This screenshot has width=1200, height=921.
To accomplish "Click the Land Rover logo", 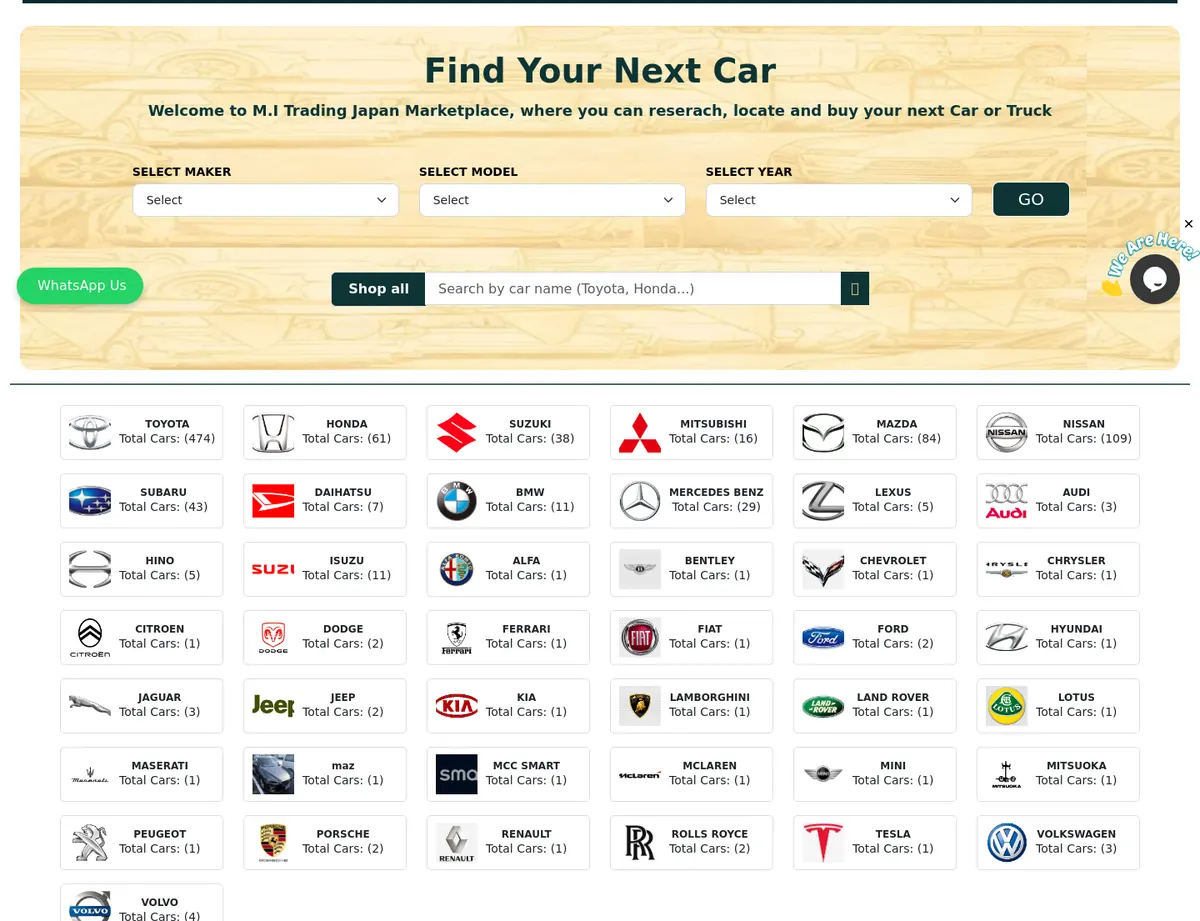I will (823, 706).
